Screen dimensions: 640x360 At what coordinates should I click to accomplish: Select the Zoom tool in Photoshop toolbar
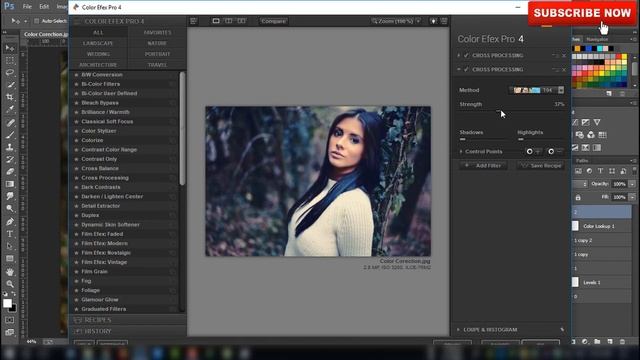click(10, 284)
